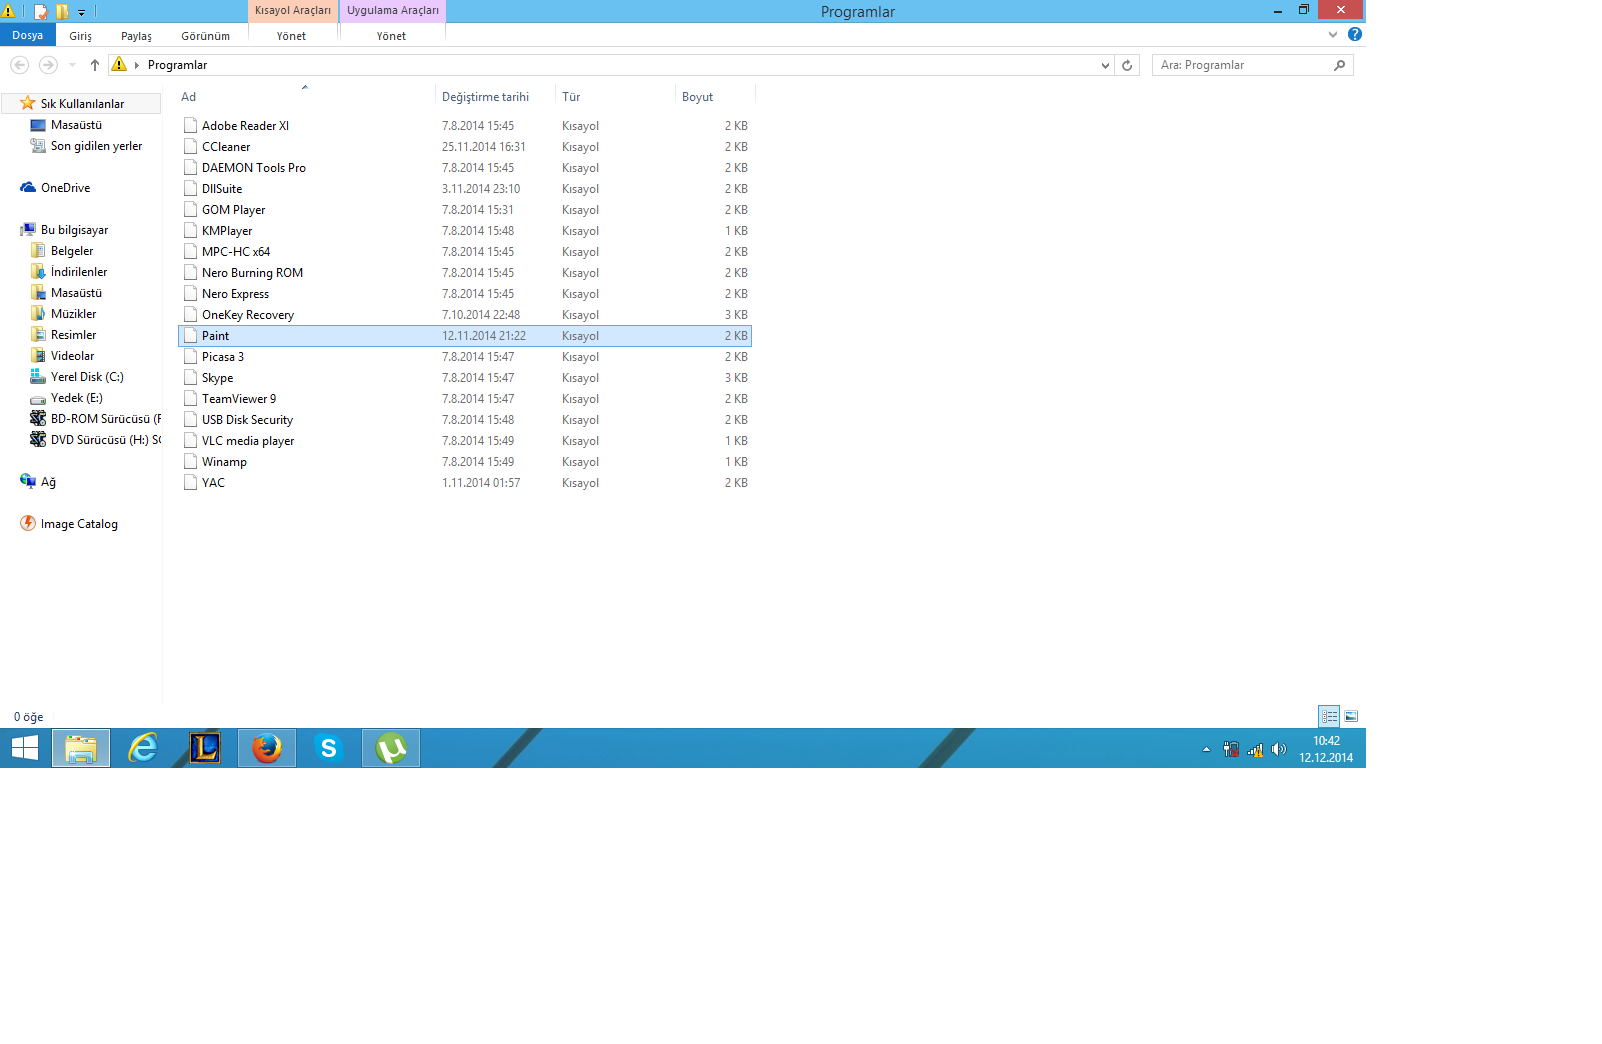This screenshot has height=1044, width=1602.
Task: Select OneKey Recovery shortcut
Action: point(465,315)
